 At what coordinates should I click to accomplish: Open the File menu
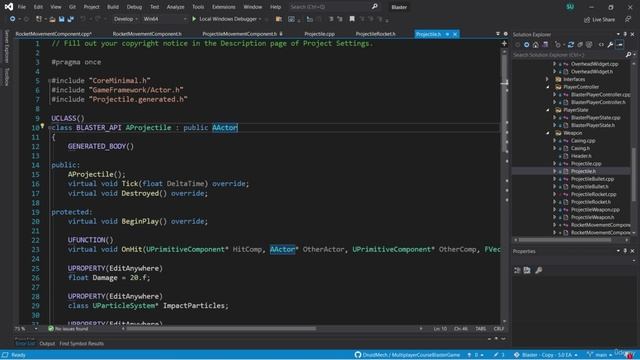[22, 7]
